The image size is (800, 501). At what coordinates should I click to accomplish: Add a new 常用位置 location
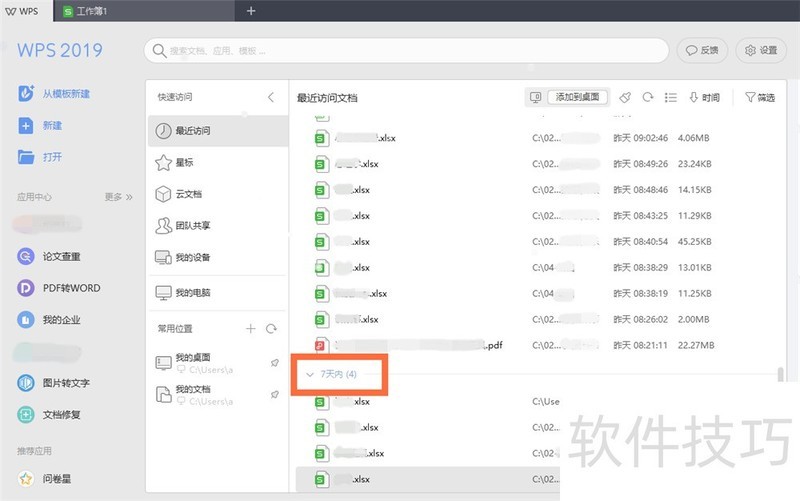(251, 329)
